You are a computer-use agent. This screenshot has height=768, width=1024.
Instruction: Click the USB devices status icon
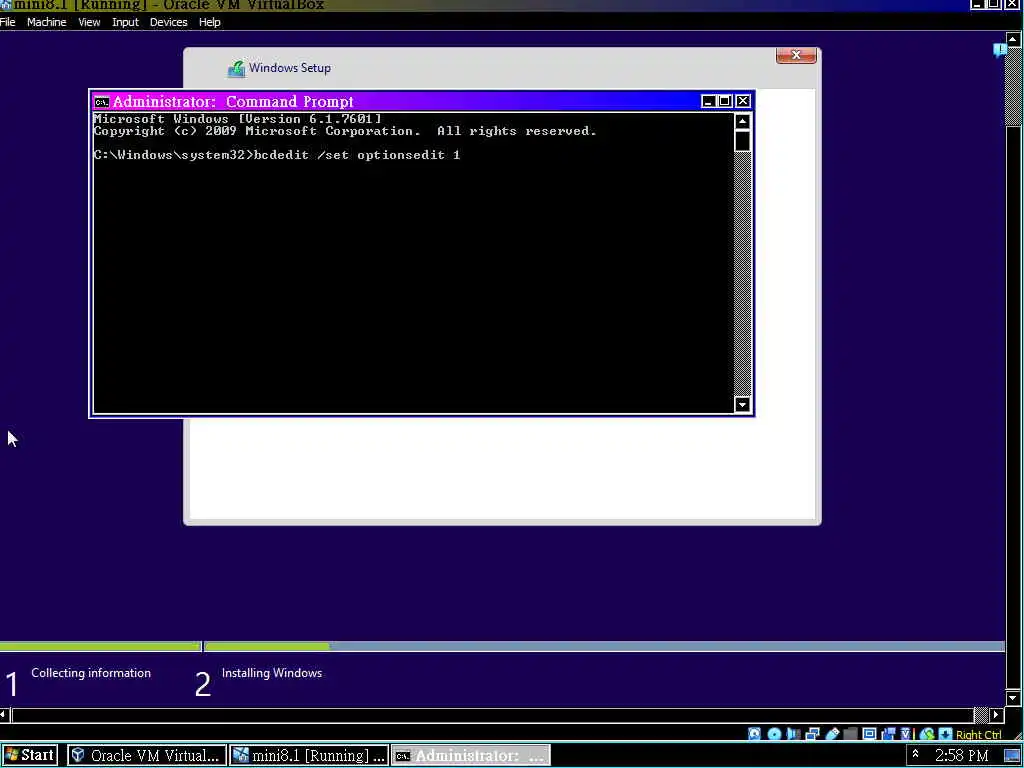[x=832, y=734]
